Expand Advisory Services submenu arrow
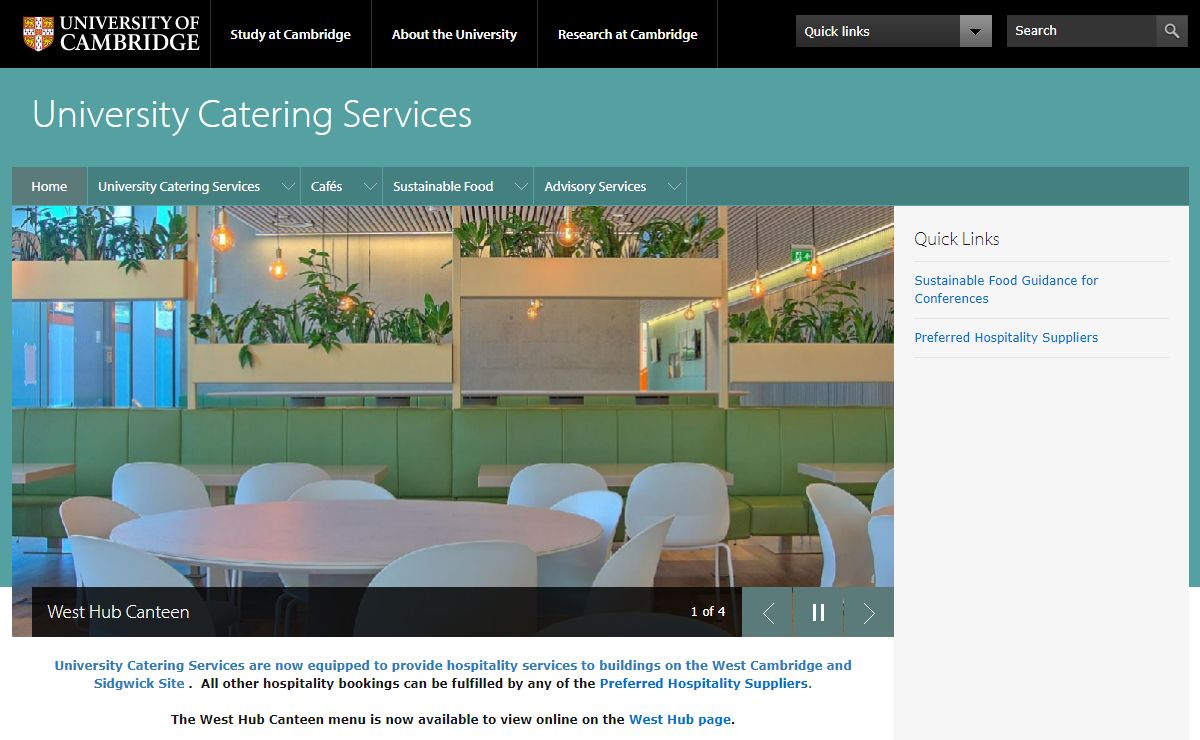The image size is (1200, 740). [x=674, y=186]
